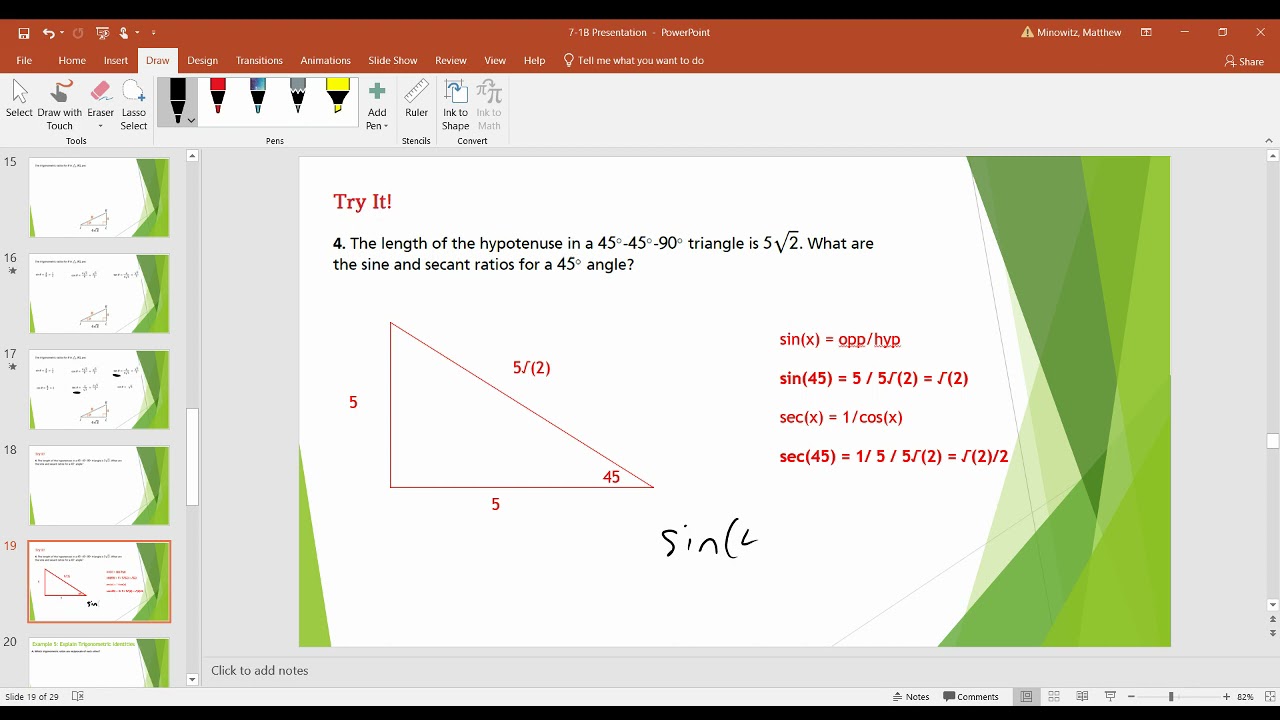Image resolution: width=1280 pixels, height=720 pixels.
Task: Pick the Eraser tool
Action: (100, 98)
